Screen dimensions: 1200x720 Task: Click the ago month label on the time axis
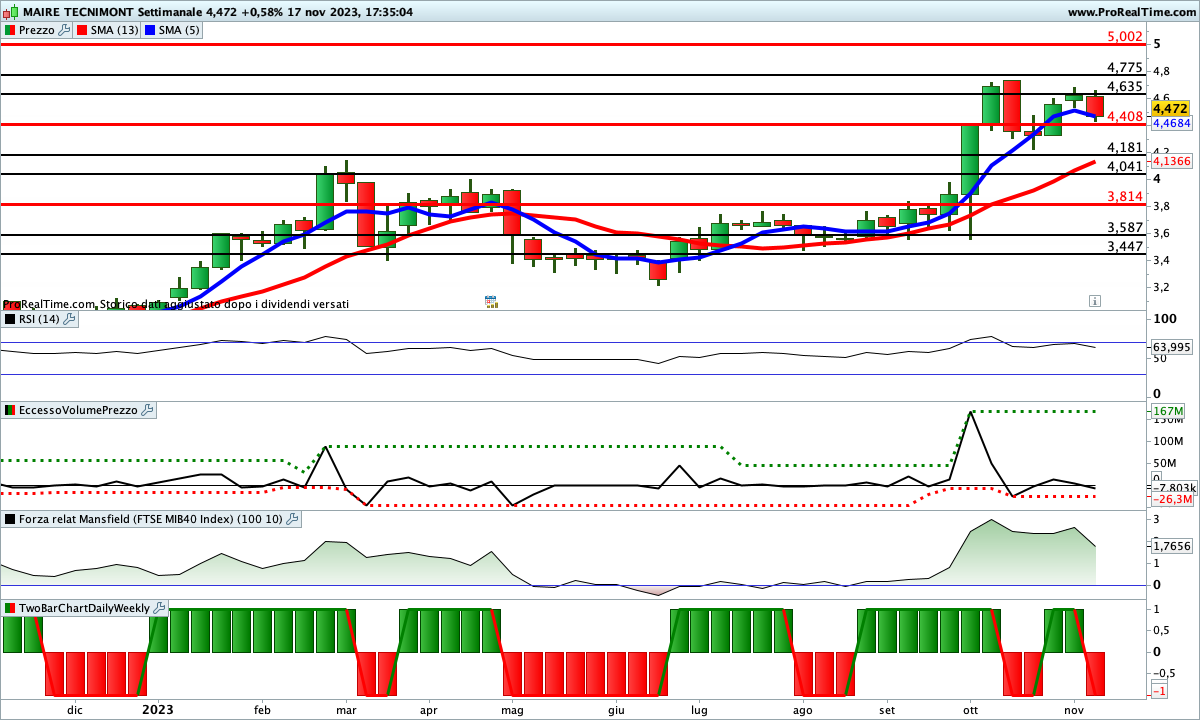click(802, 709)
